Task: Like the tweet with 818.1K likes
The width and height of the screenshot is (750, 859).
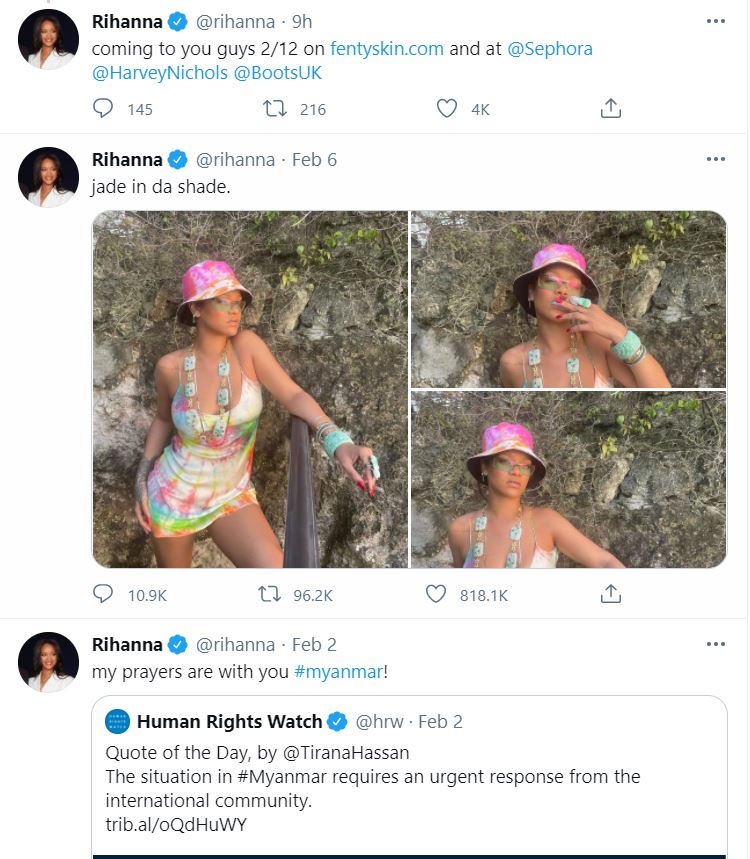Action: 436,594
